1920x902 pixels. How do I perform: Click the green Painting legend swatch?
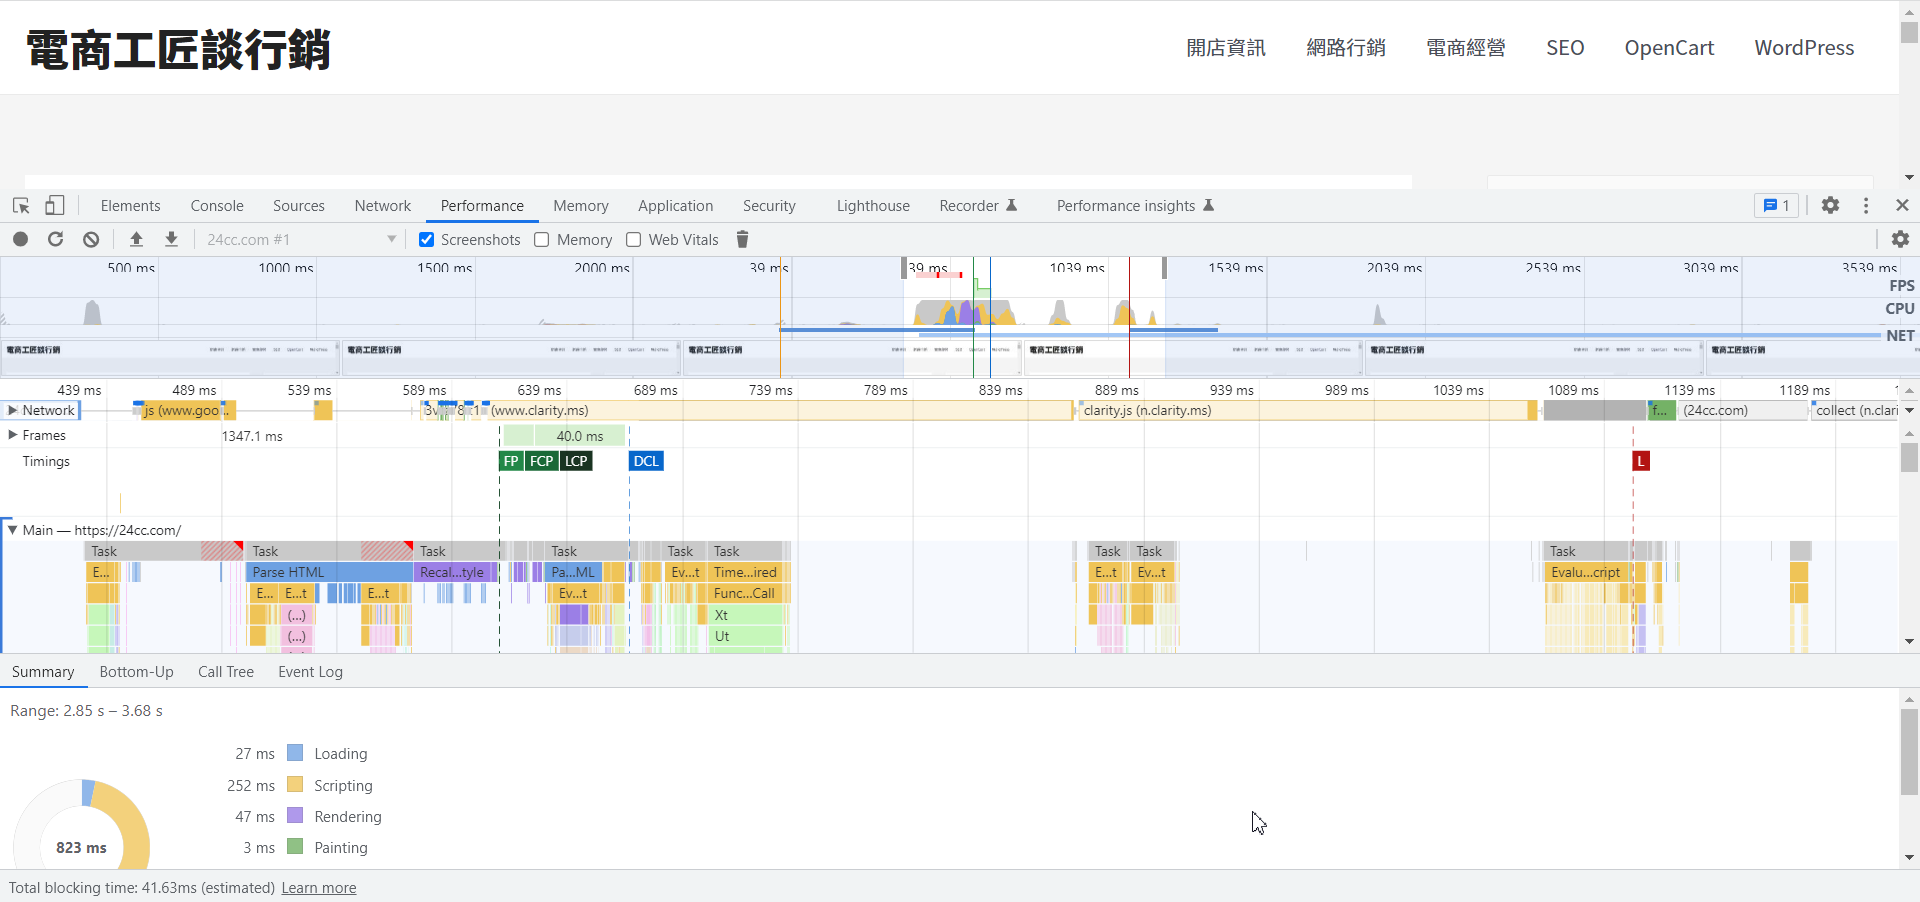(x=295, y=847)
